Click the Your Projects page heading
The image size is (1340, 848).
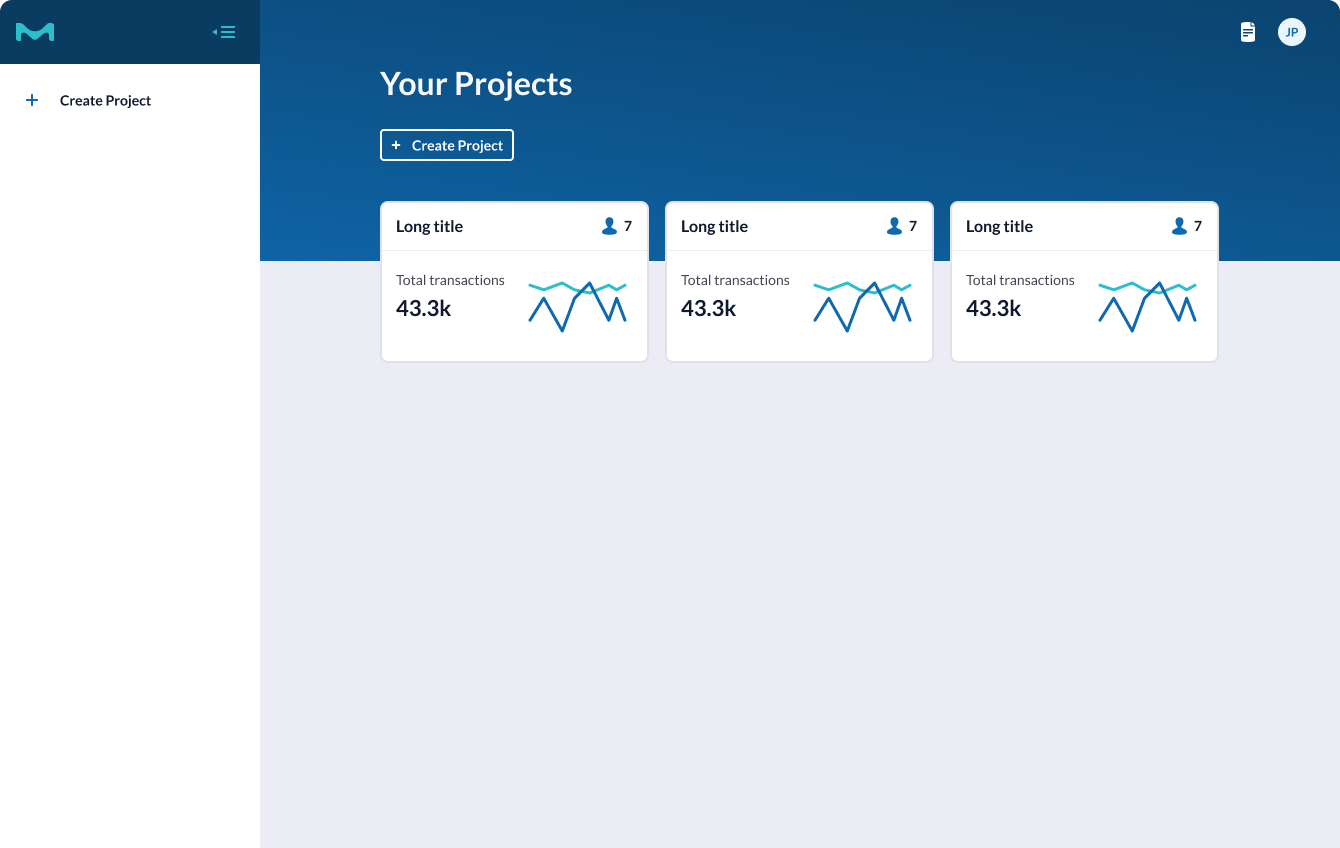click(x=476, y=84)
